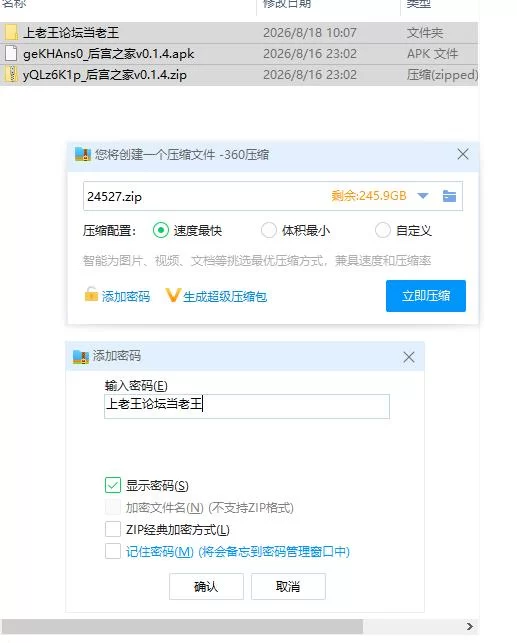Image resolution: width=517 pixels, height=643 pixels.
Task: Select file geKHAns0_后宫之家v0.1.4.apk
Action: tap(239, 54)
